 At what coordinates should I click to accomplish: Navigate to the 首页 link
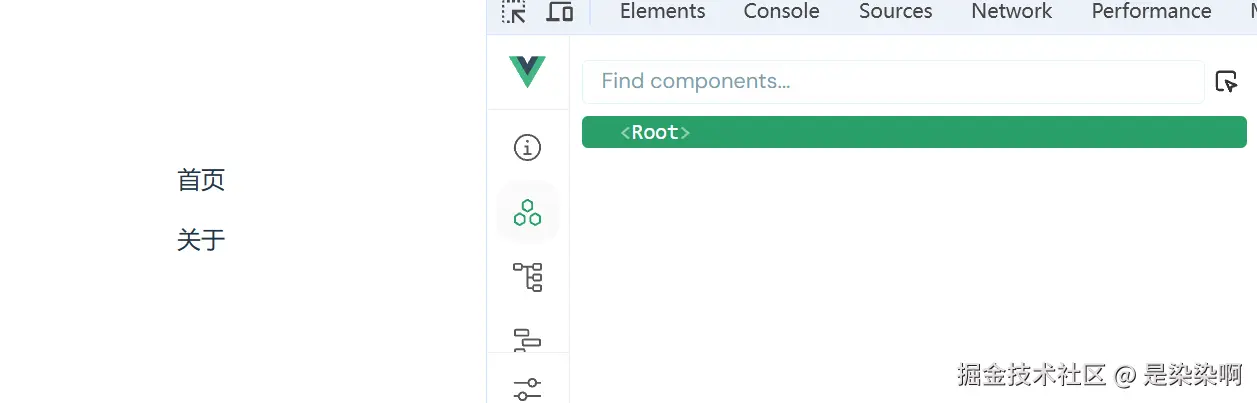[201, 180]
